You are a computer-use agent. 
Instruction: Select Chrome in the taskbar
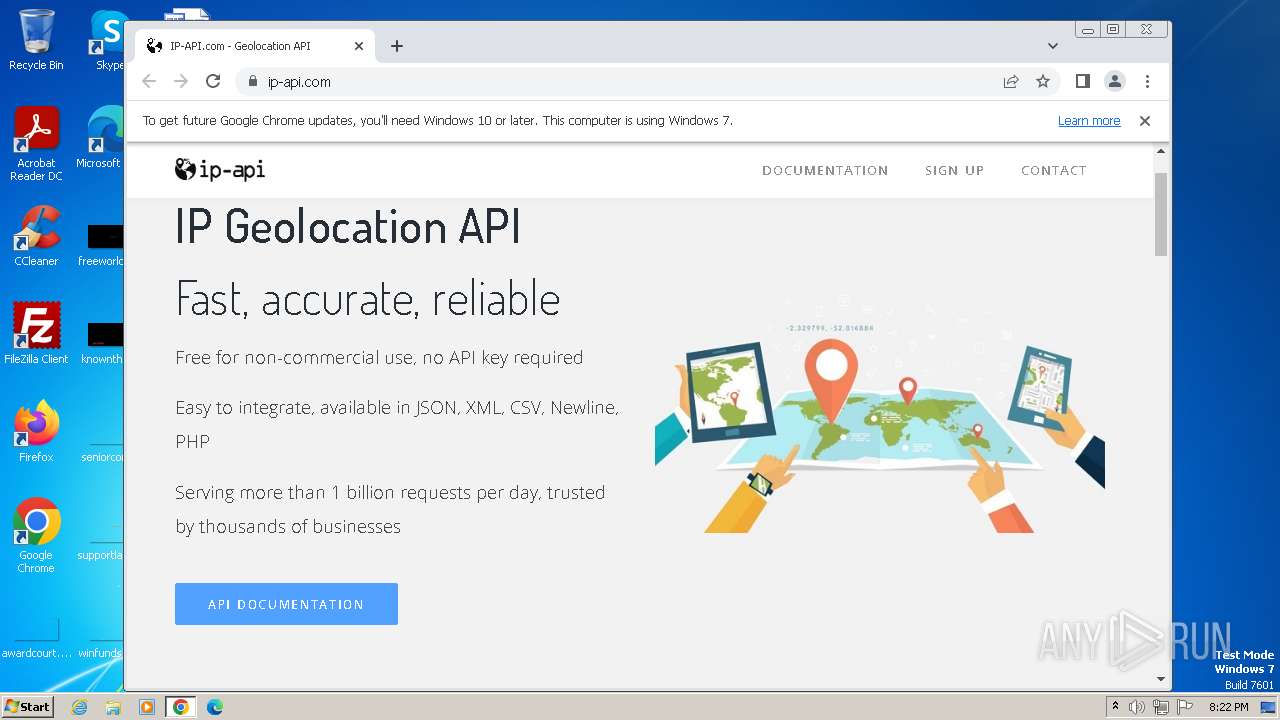coord(180,707)
